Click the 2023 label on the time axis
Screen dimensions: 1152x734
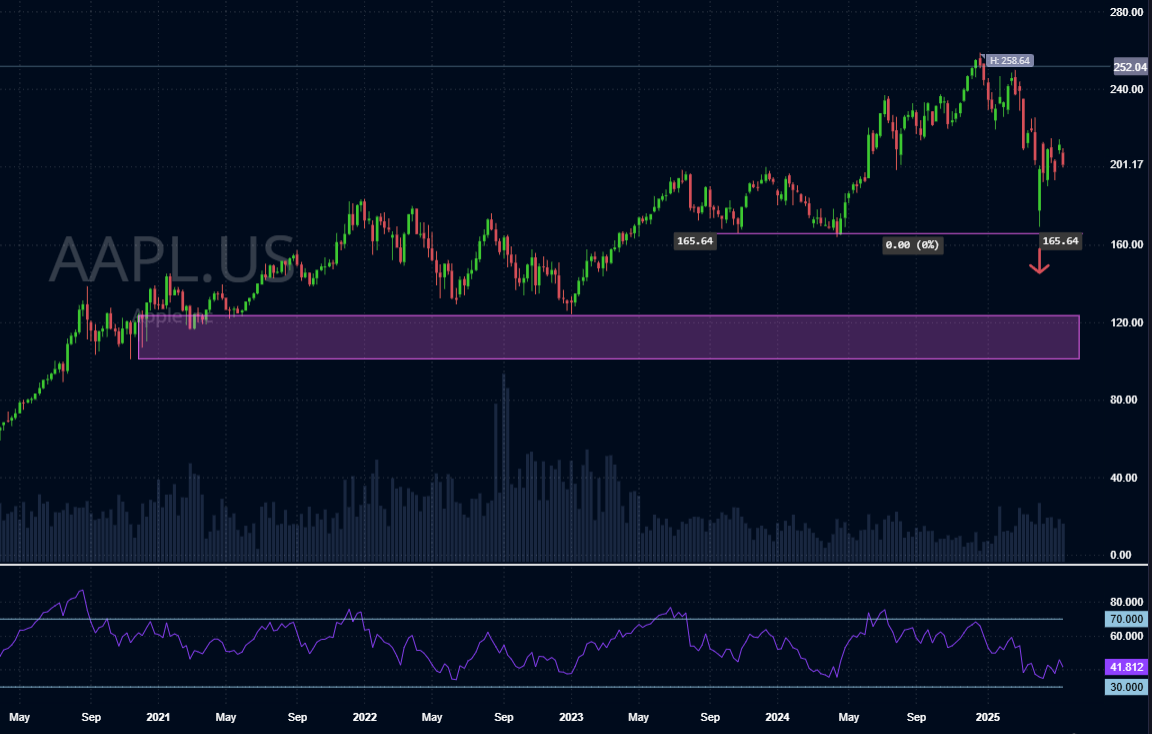point(571,717)
